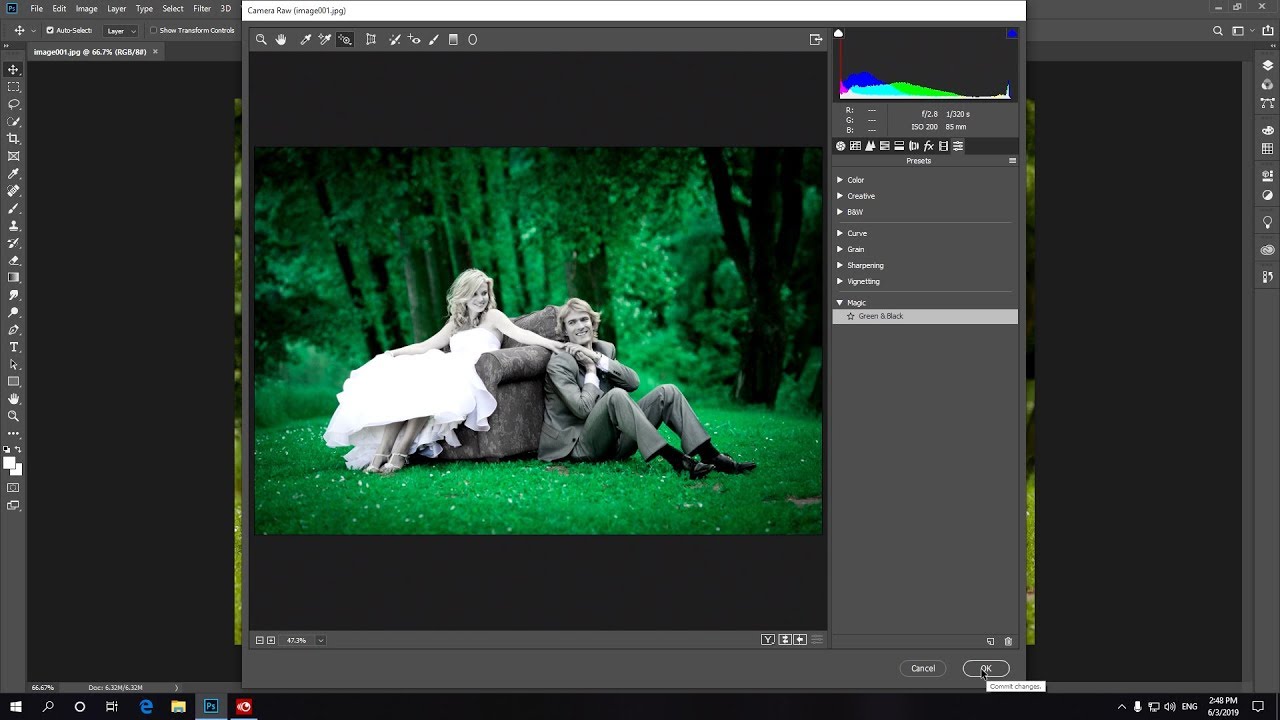Select the Hand tool in Camera Raw toolbar
The height and width of the screenshot is (720, 1280).
[x=281, y=40]
